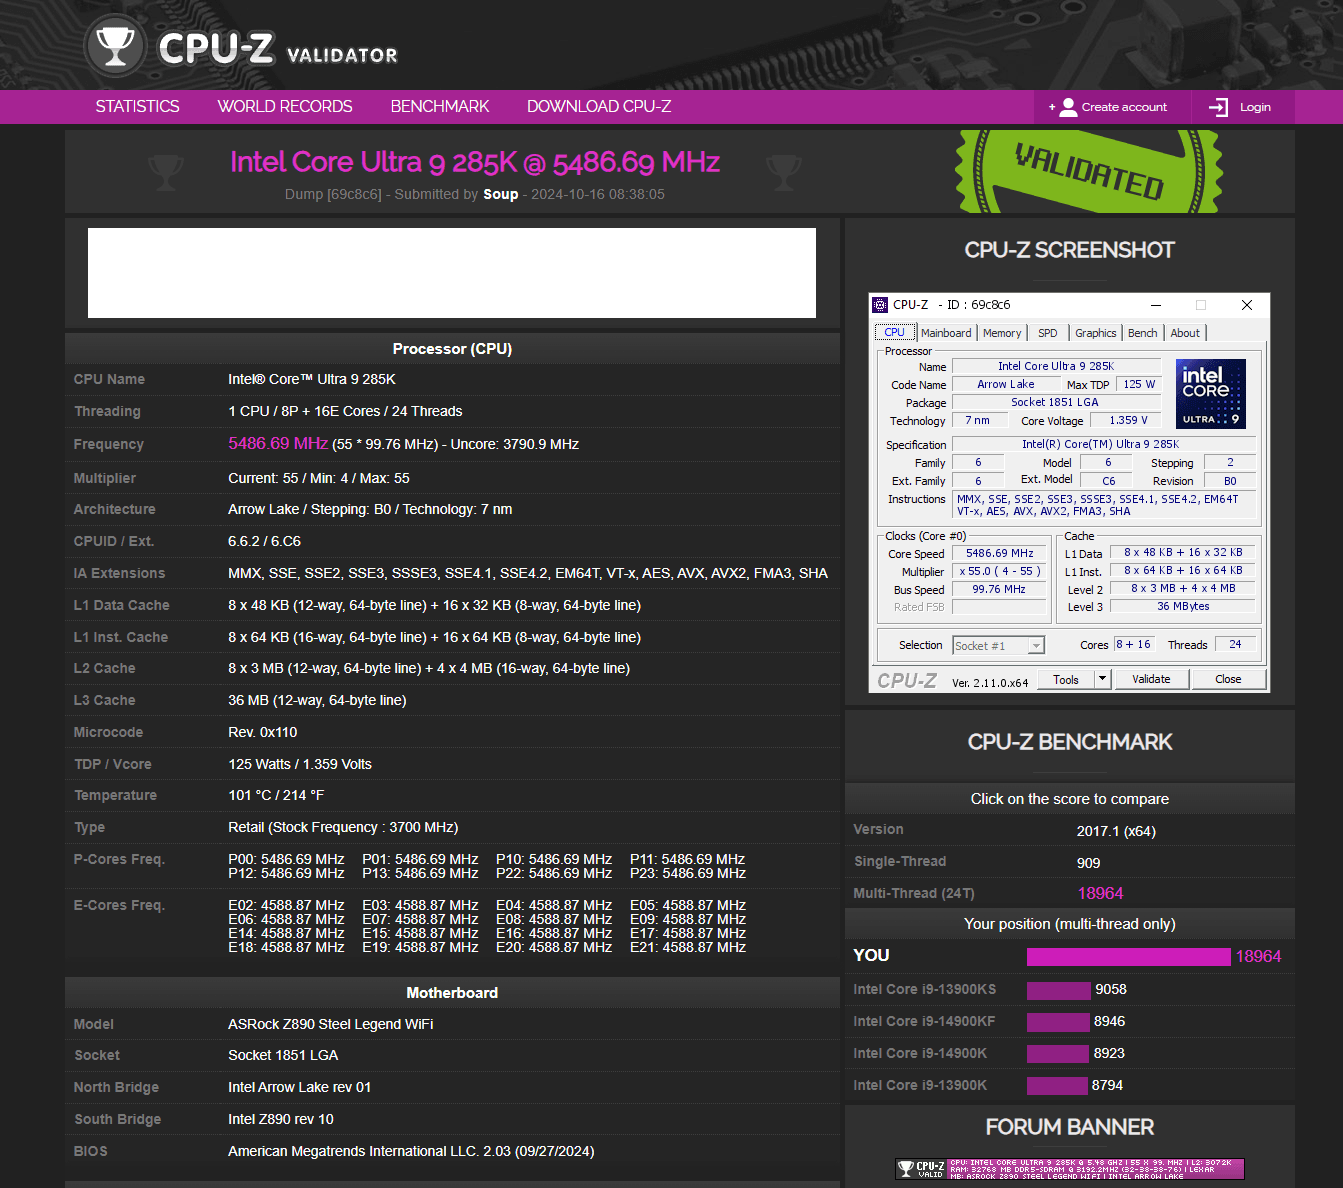Click the Multiplier field x 55.0
This screenshot has height=1188, width=1343.
click(x=1000, y=571)
